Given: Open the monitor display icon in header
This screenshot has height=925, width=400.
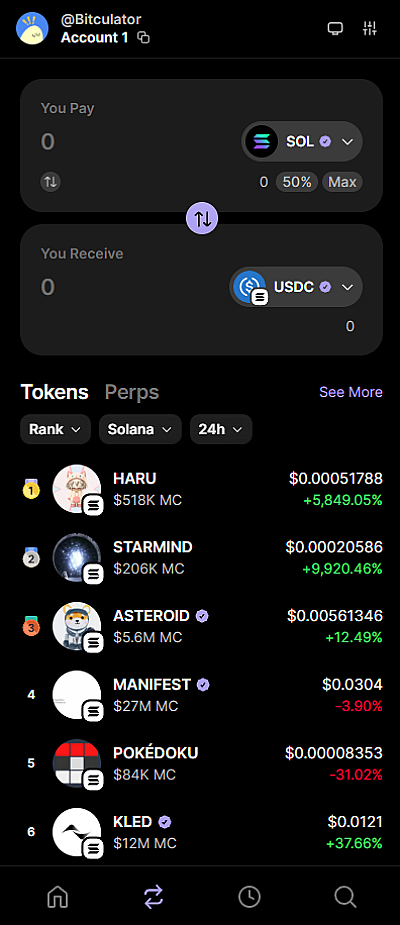Looking at the screenshot, I should tap(335, 28).
